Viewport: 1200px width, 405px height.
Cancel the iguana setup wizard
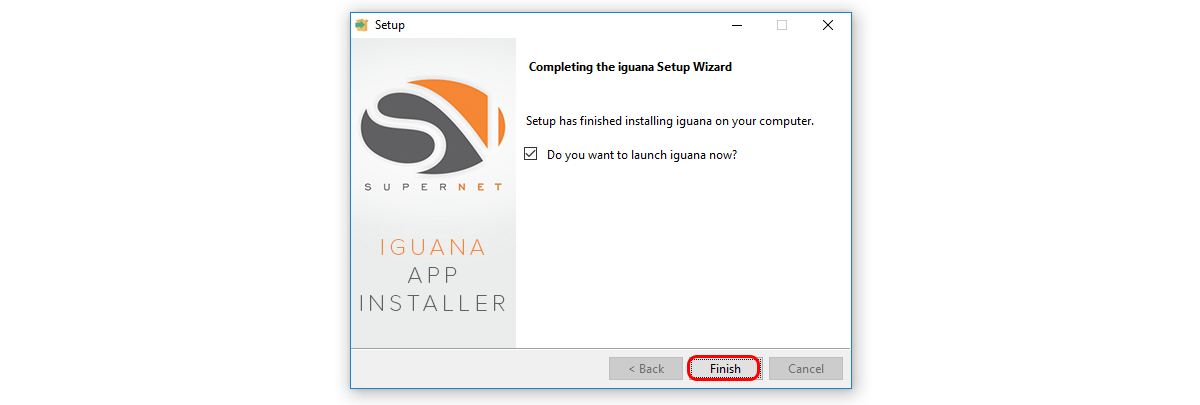point(806,368)
